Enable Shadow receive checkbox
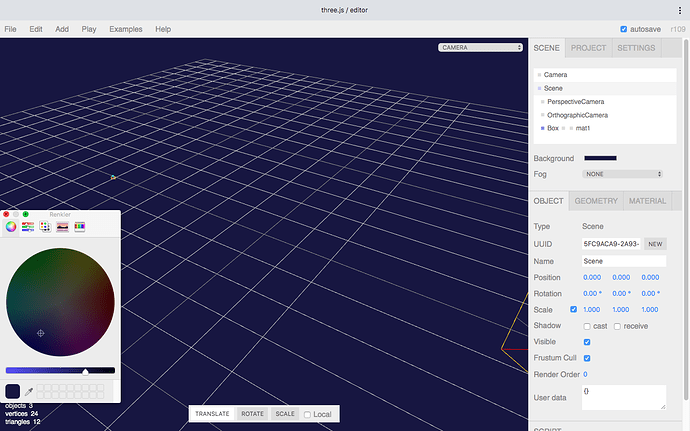690x431 pixels. [x=617, y=326]
